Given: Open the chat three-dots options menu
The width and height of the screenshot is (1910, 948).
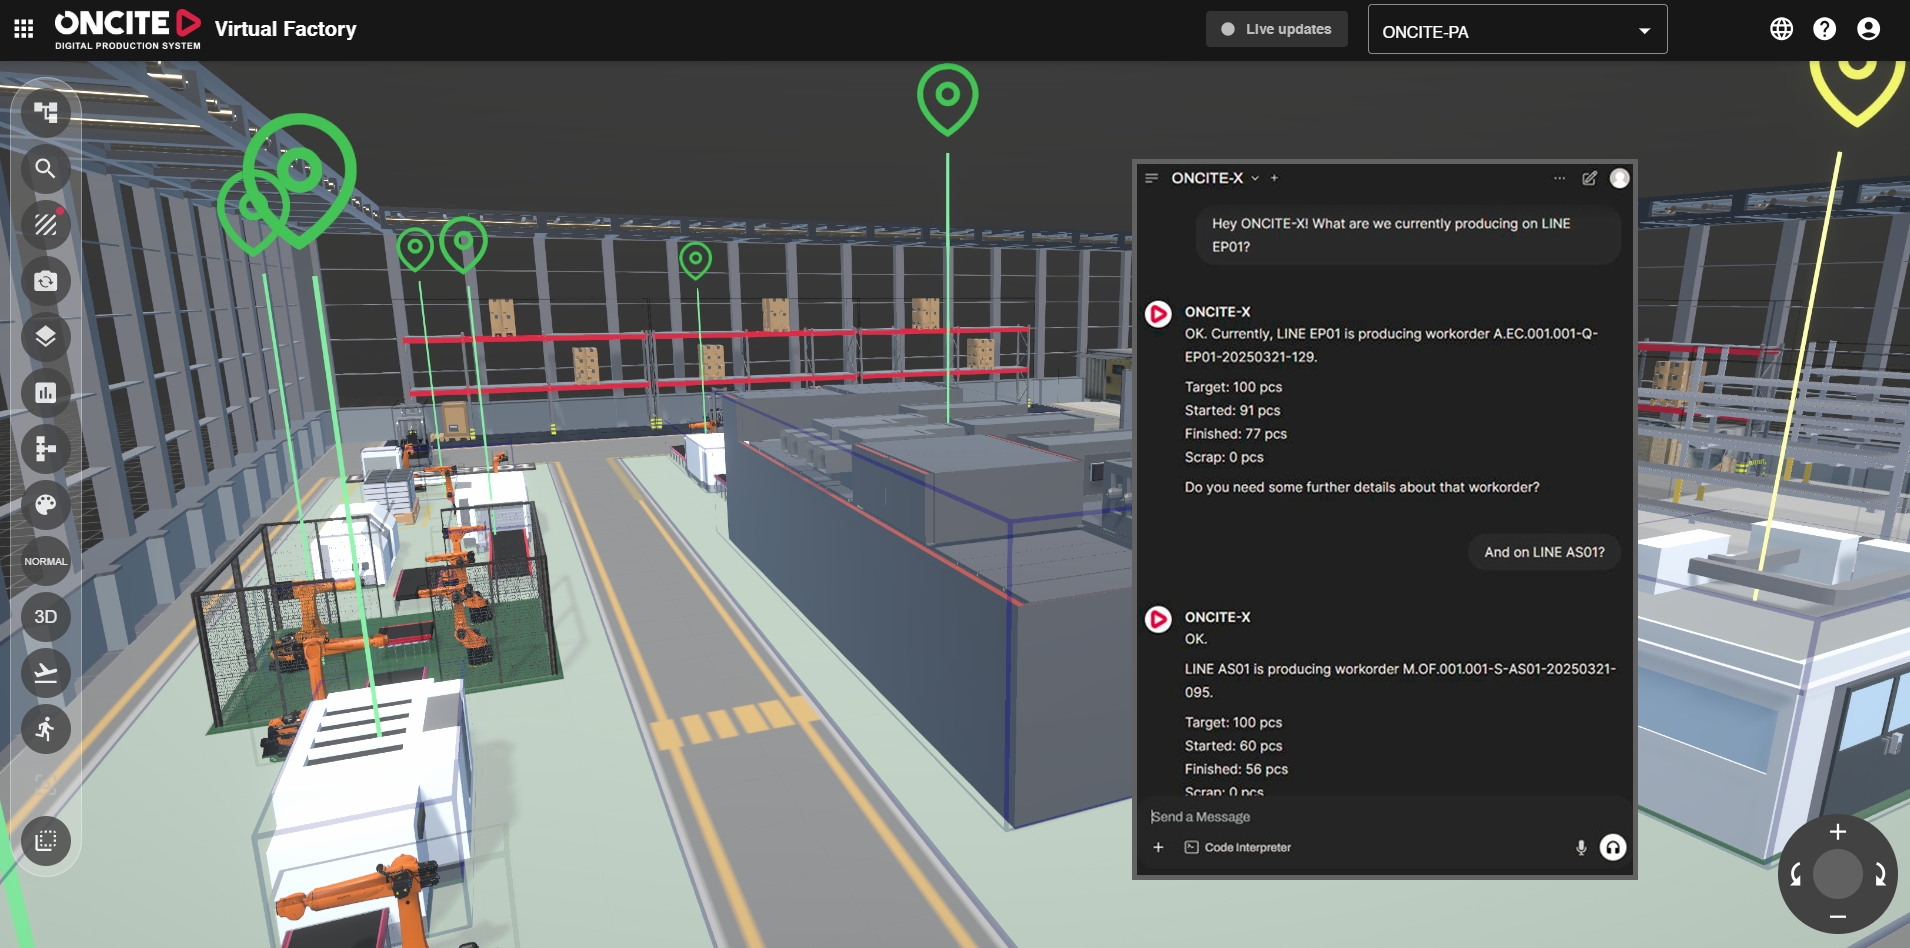Looking at the screenshot, I should (x=1559, y=178).
